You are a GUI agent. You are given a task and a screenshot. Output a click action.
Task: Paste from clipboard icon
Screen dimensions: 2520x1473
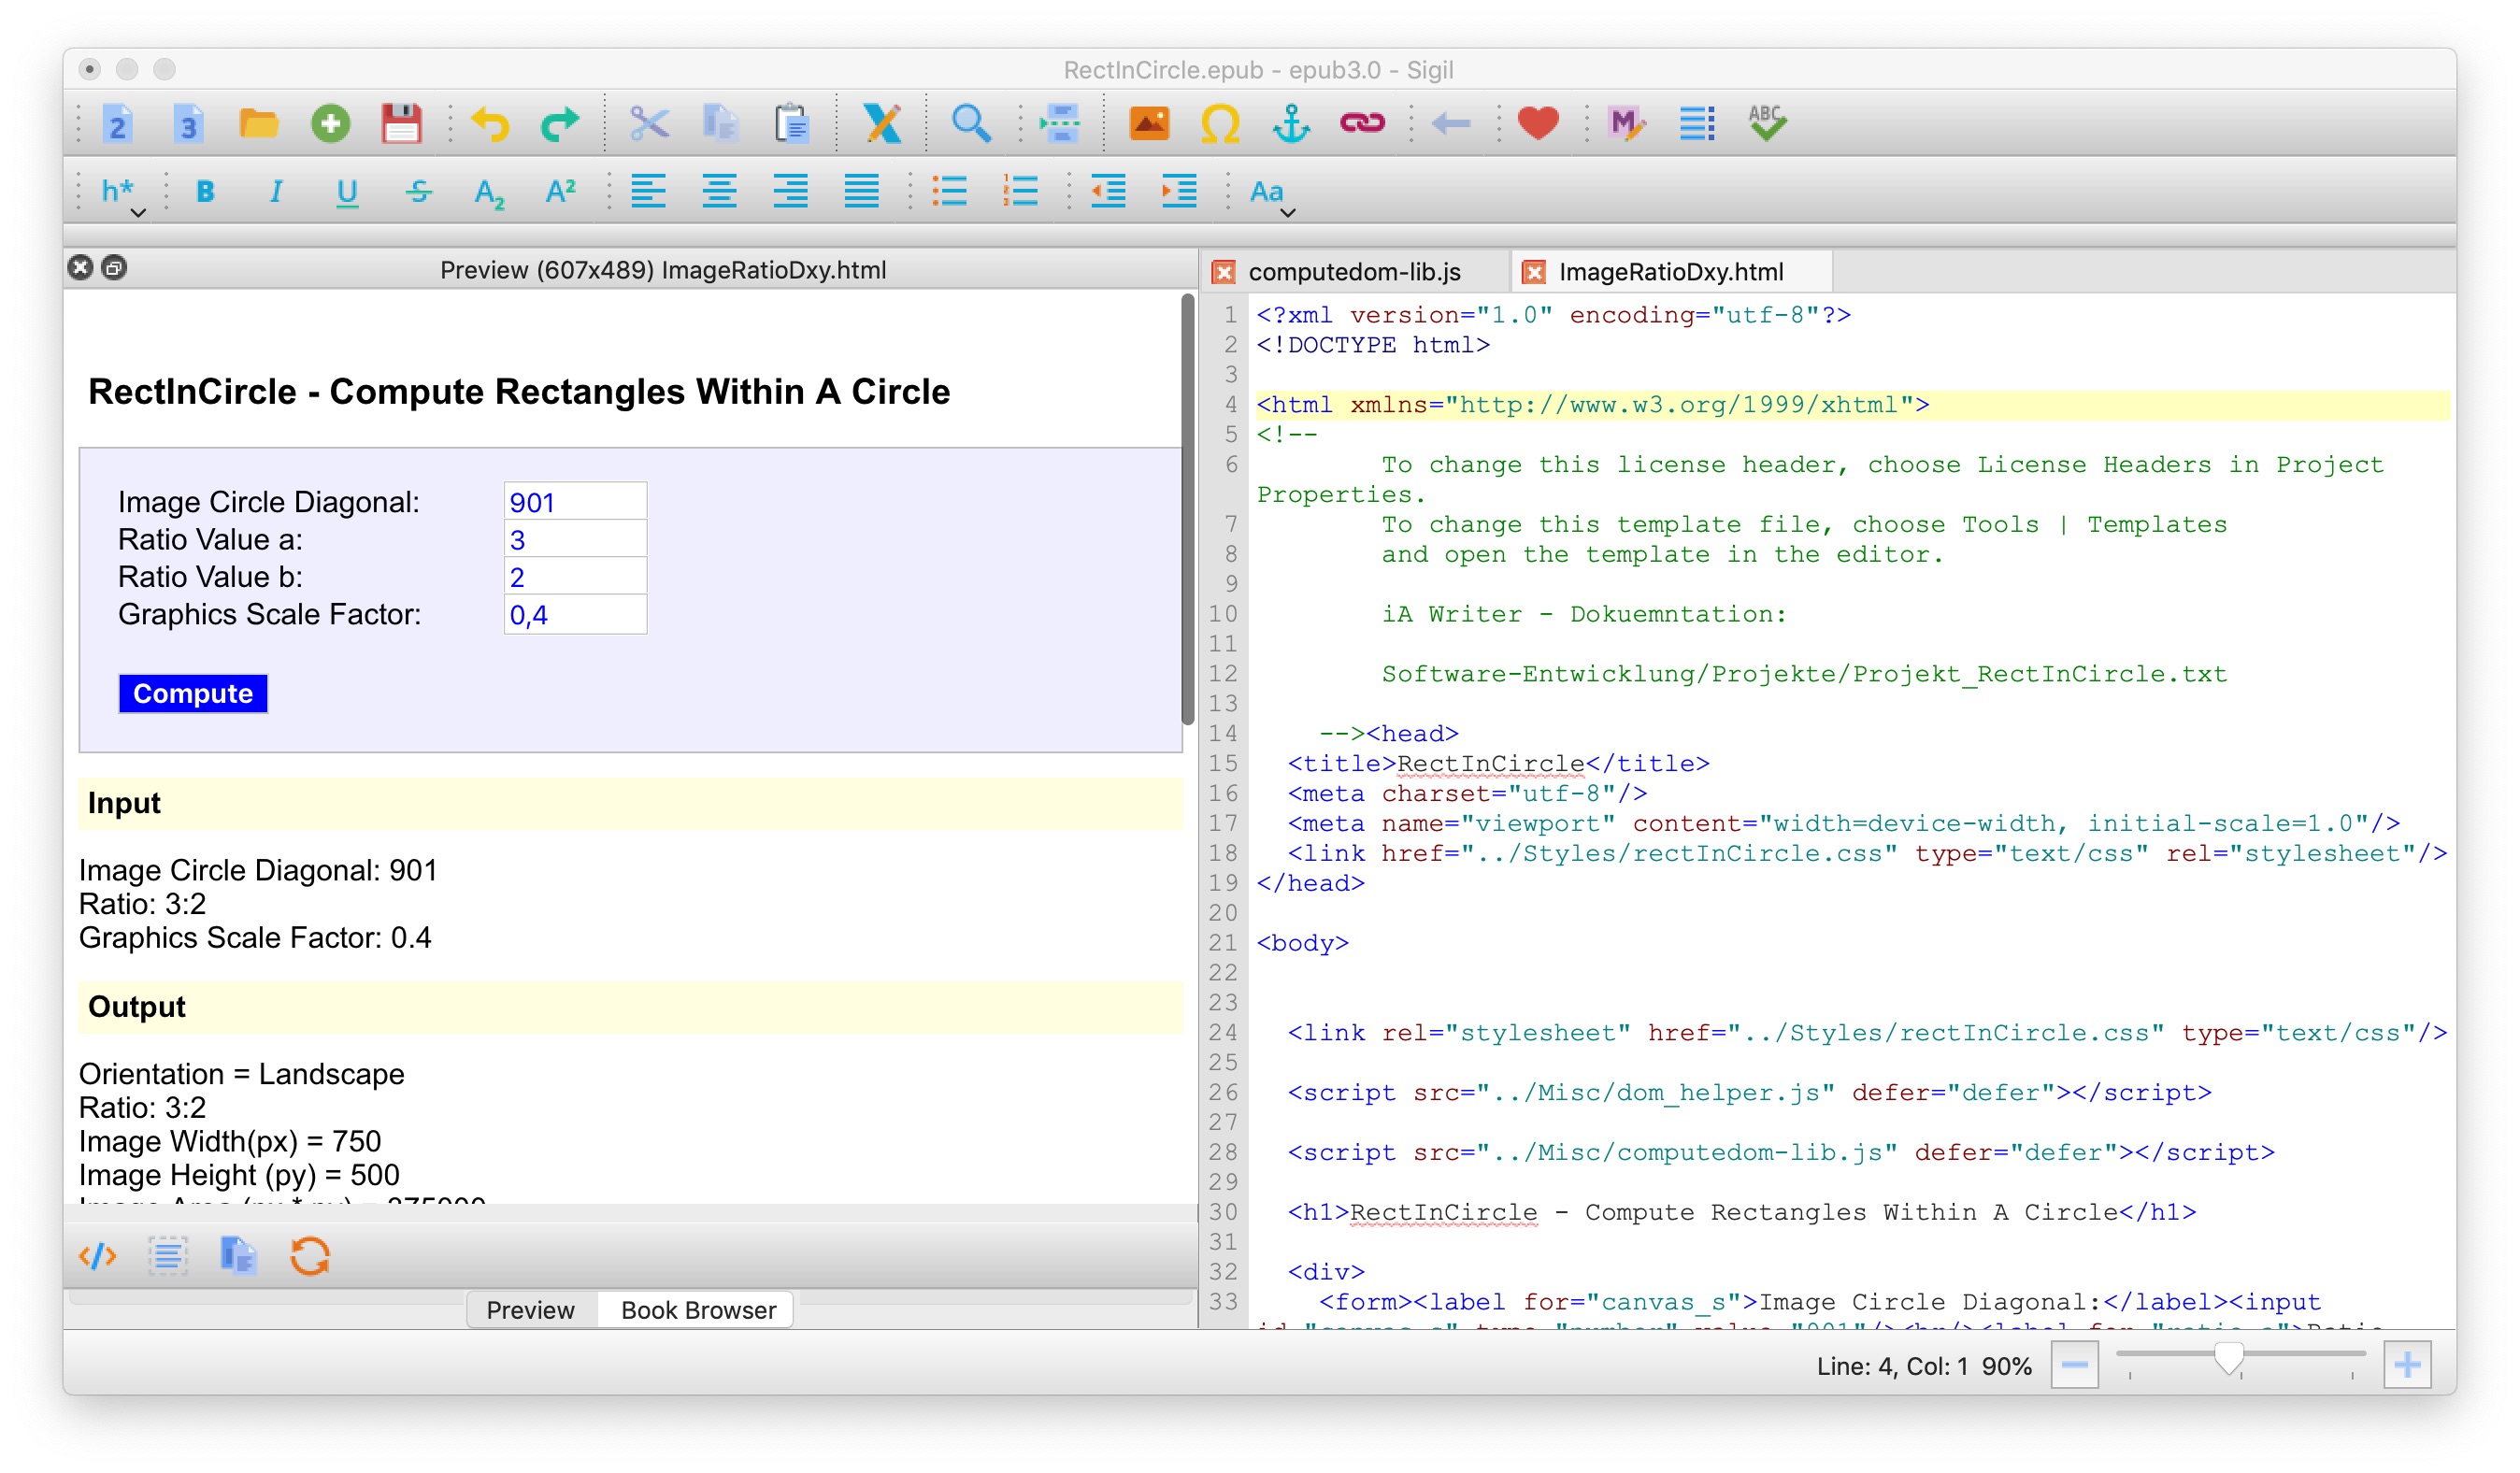[791, 124]
